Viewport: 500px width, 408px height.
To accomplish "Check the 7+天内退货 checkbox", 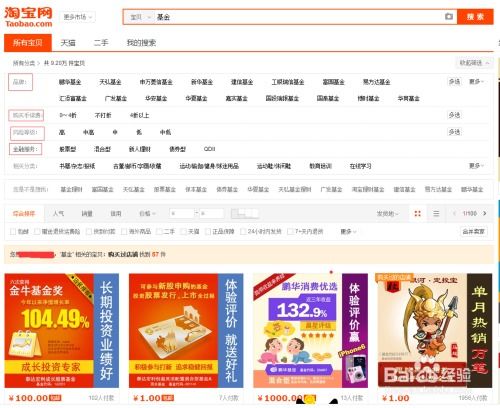I will [290, 231].
